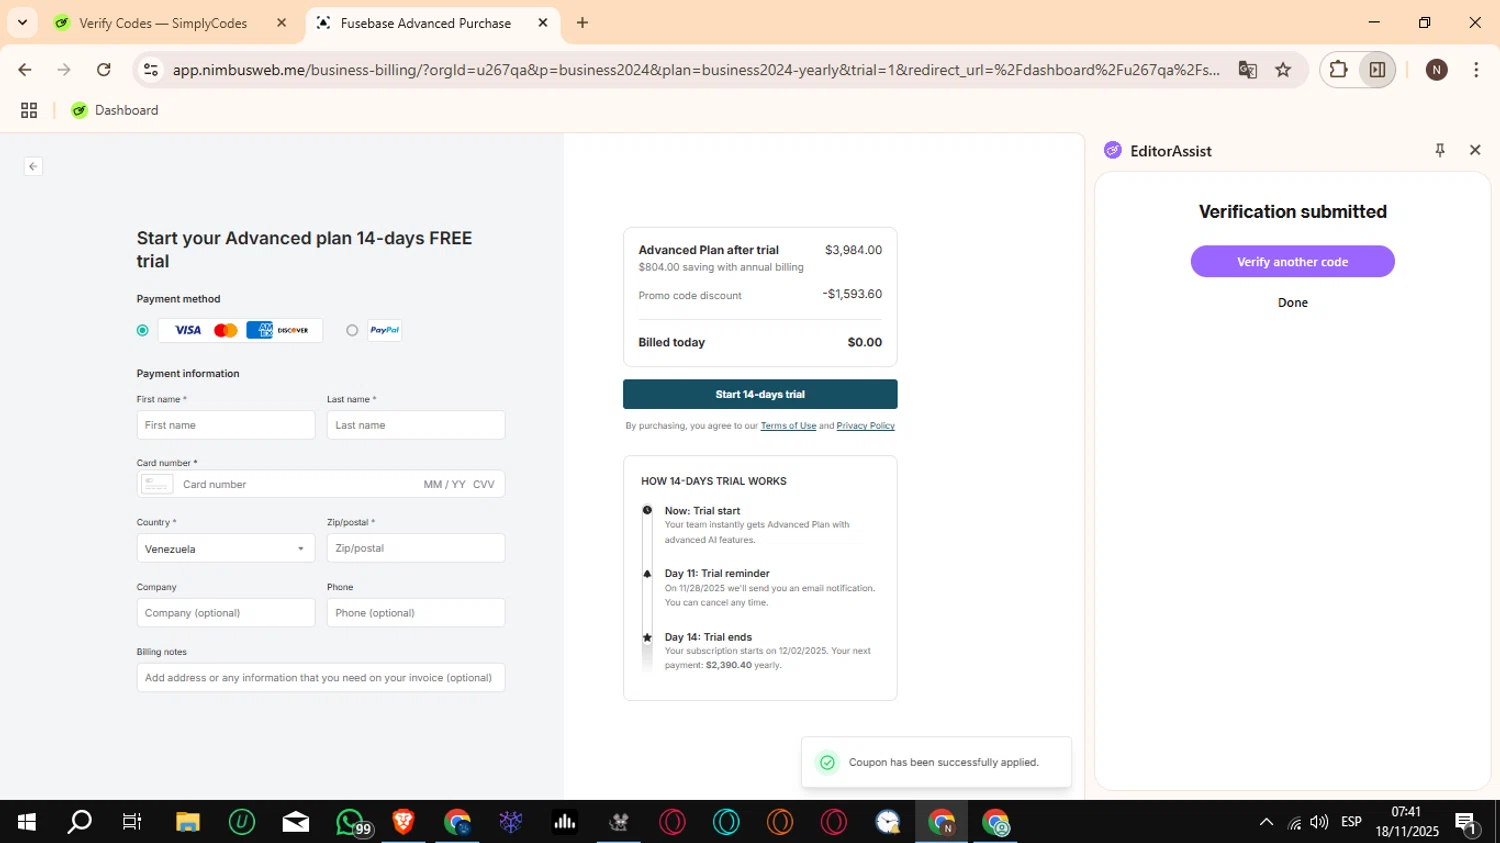Open notification center icon

pos(1467,823)
